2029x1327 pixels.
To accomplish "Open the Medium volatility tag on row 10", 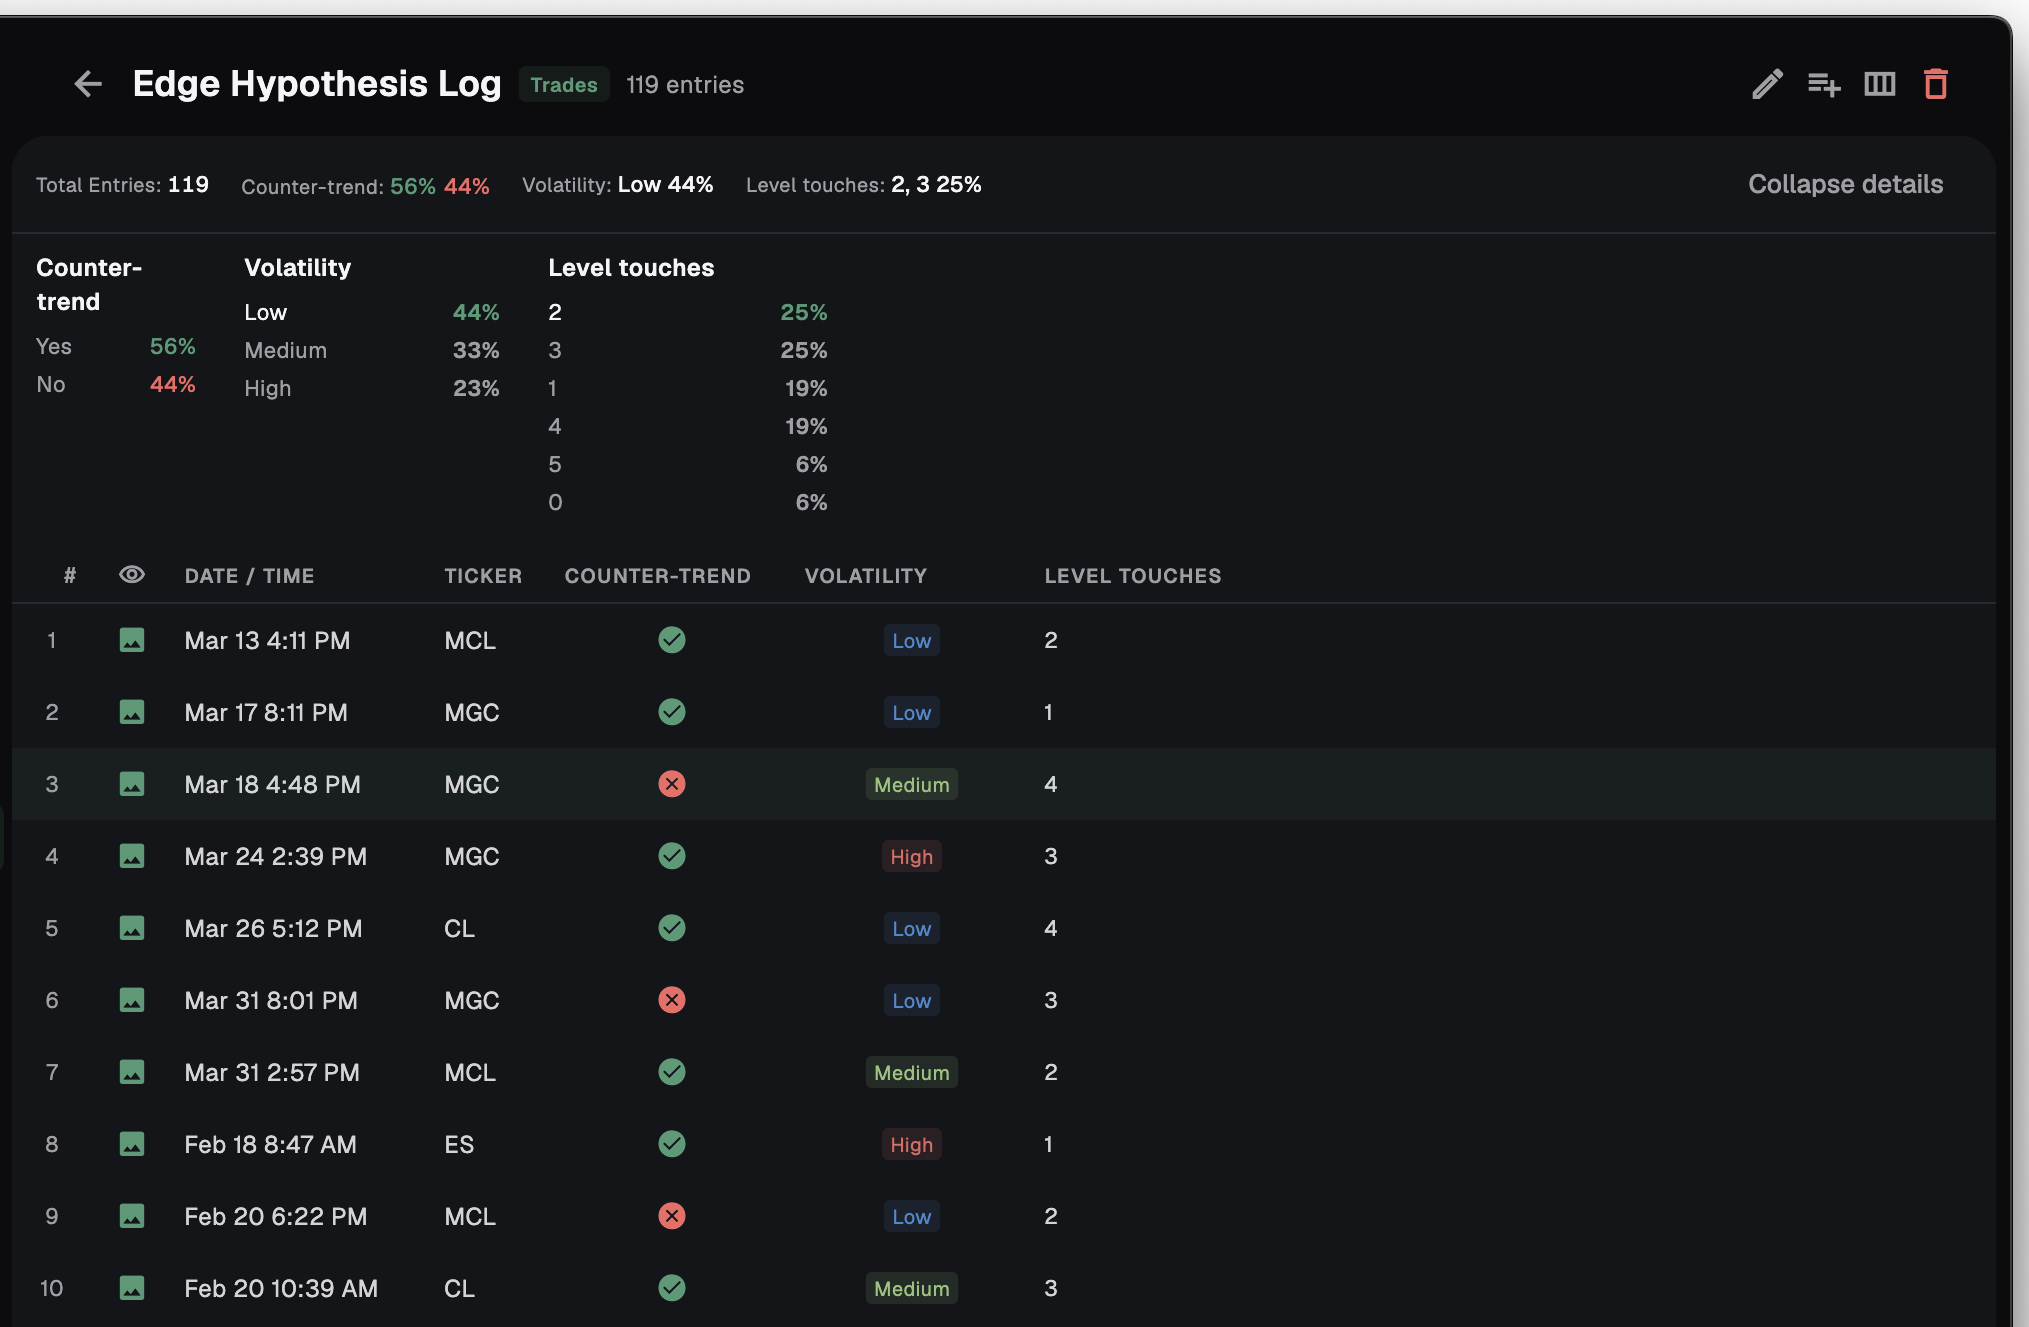I will pyautogui.click(x=912, y=1289).
